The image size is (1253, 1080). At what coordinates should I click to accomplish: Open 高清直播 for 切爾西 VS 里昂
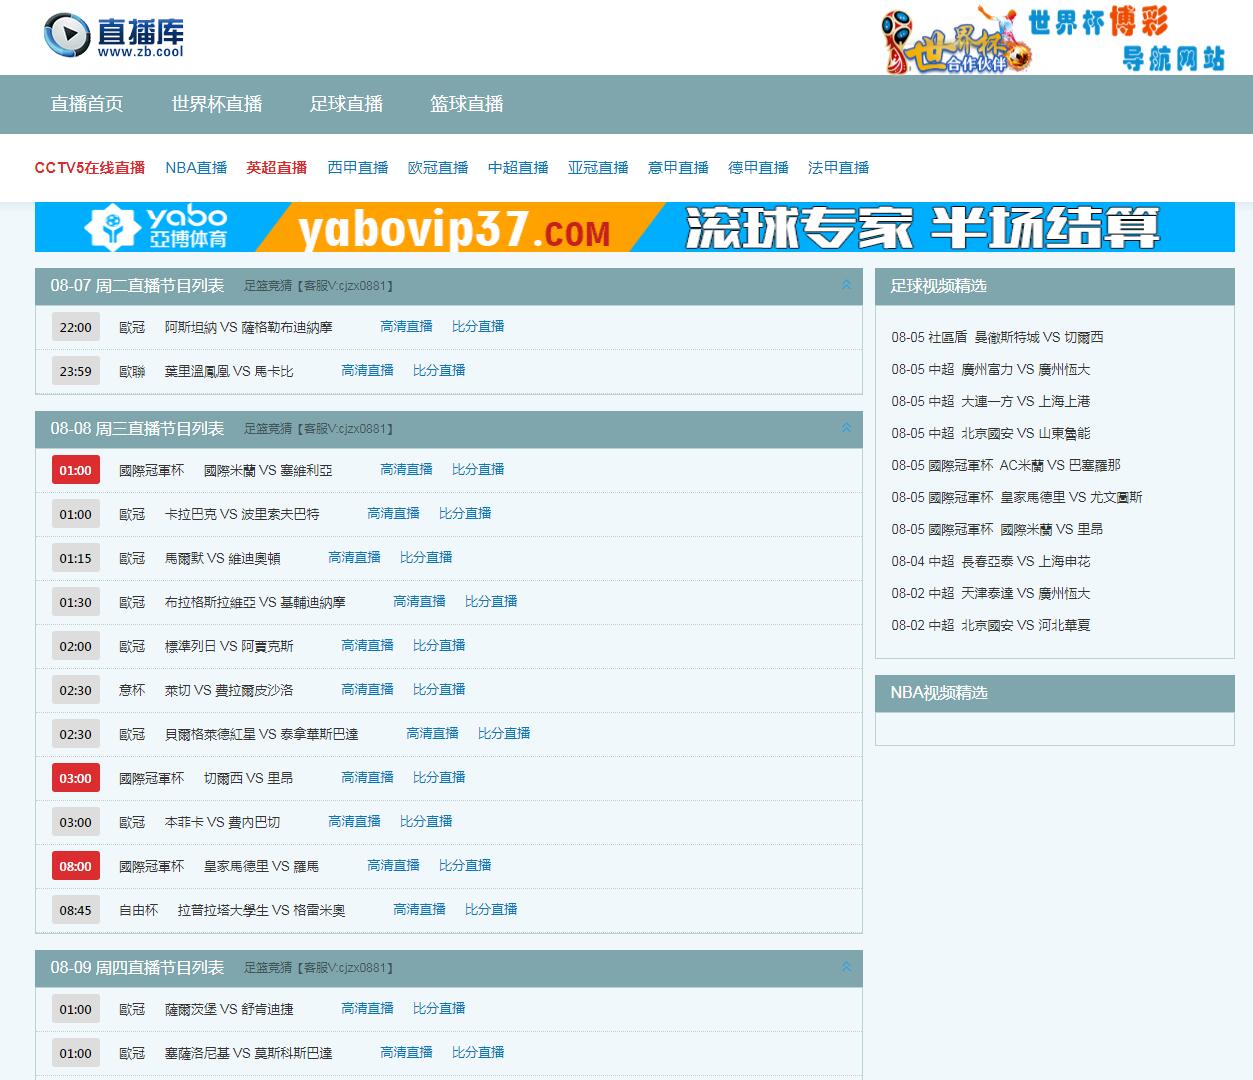pyautogui.click(x=367, y=778)
